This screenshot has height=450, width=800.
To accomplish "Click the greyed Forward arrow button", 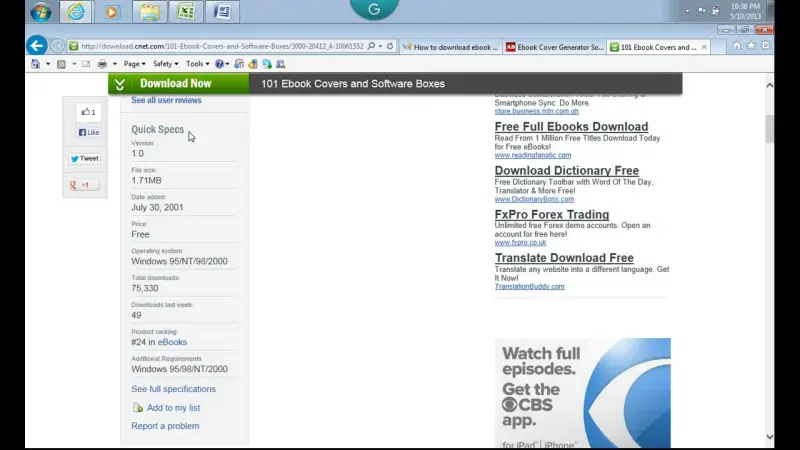I will click(x=57, y=46).
